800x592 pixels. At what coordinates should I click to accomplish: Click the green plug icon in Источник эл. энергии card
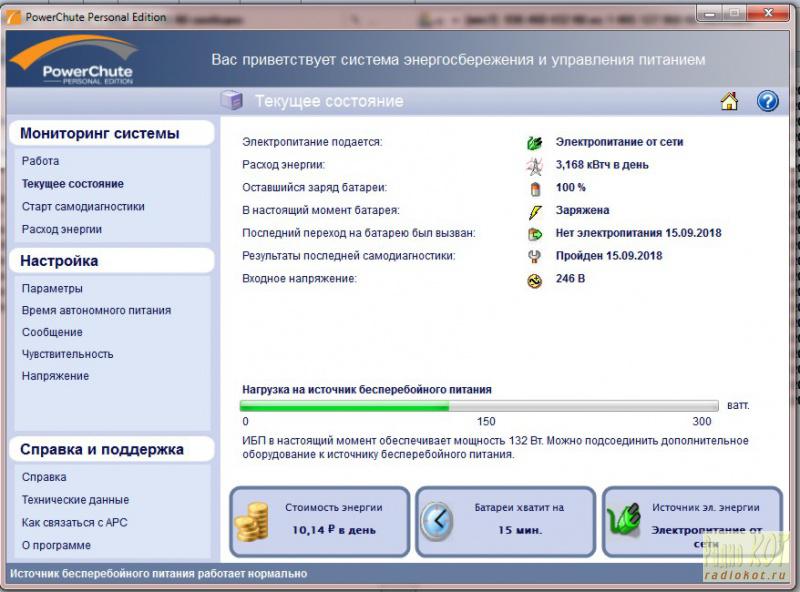[624, 520]
